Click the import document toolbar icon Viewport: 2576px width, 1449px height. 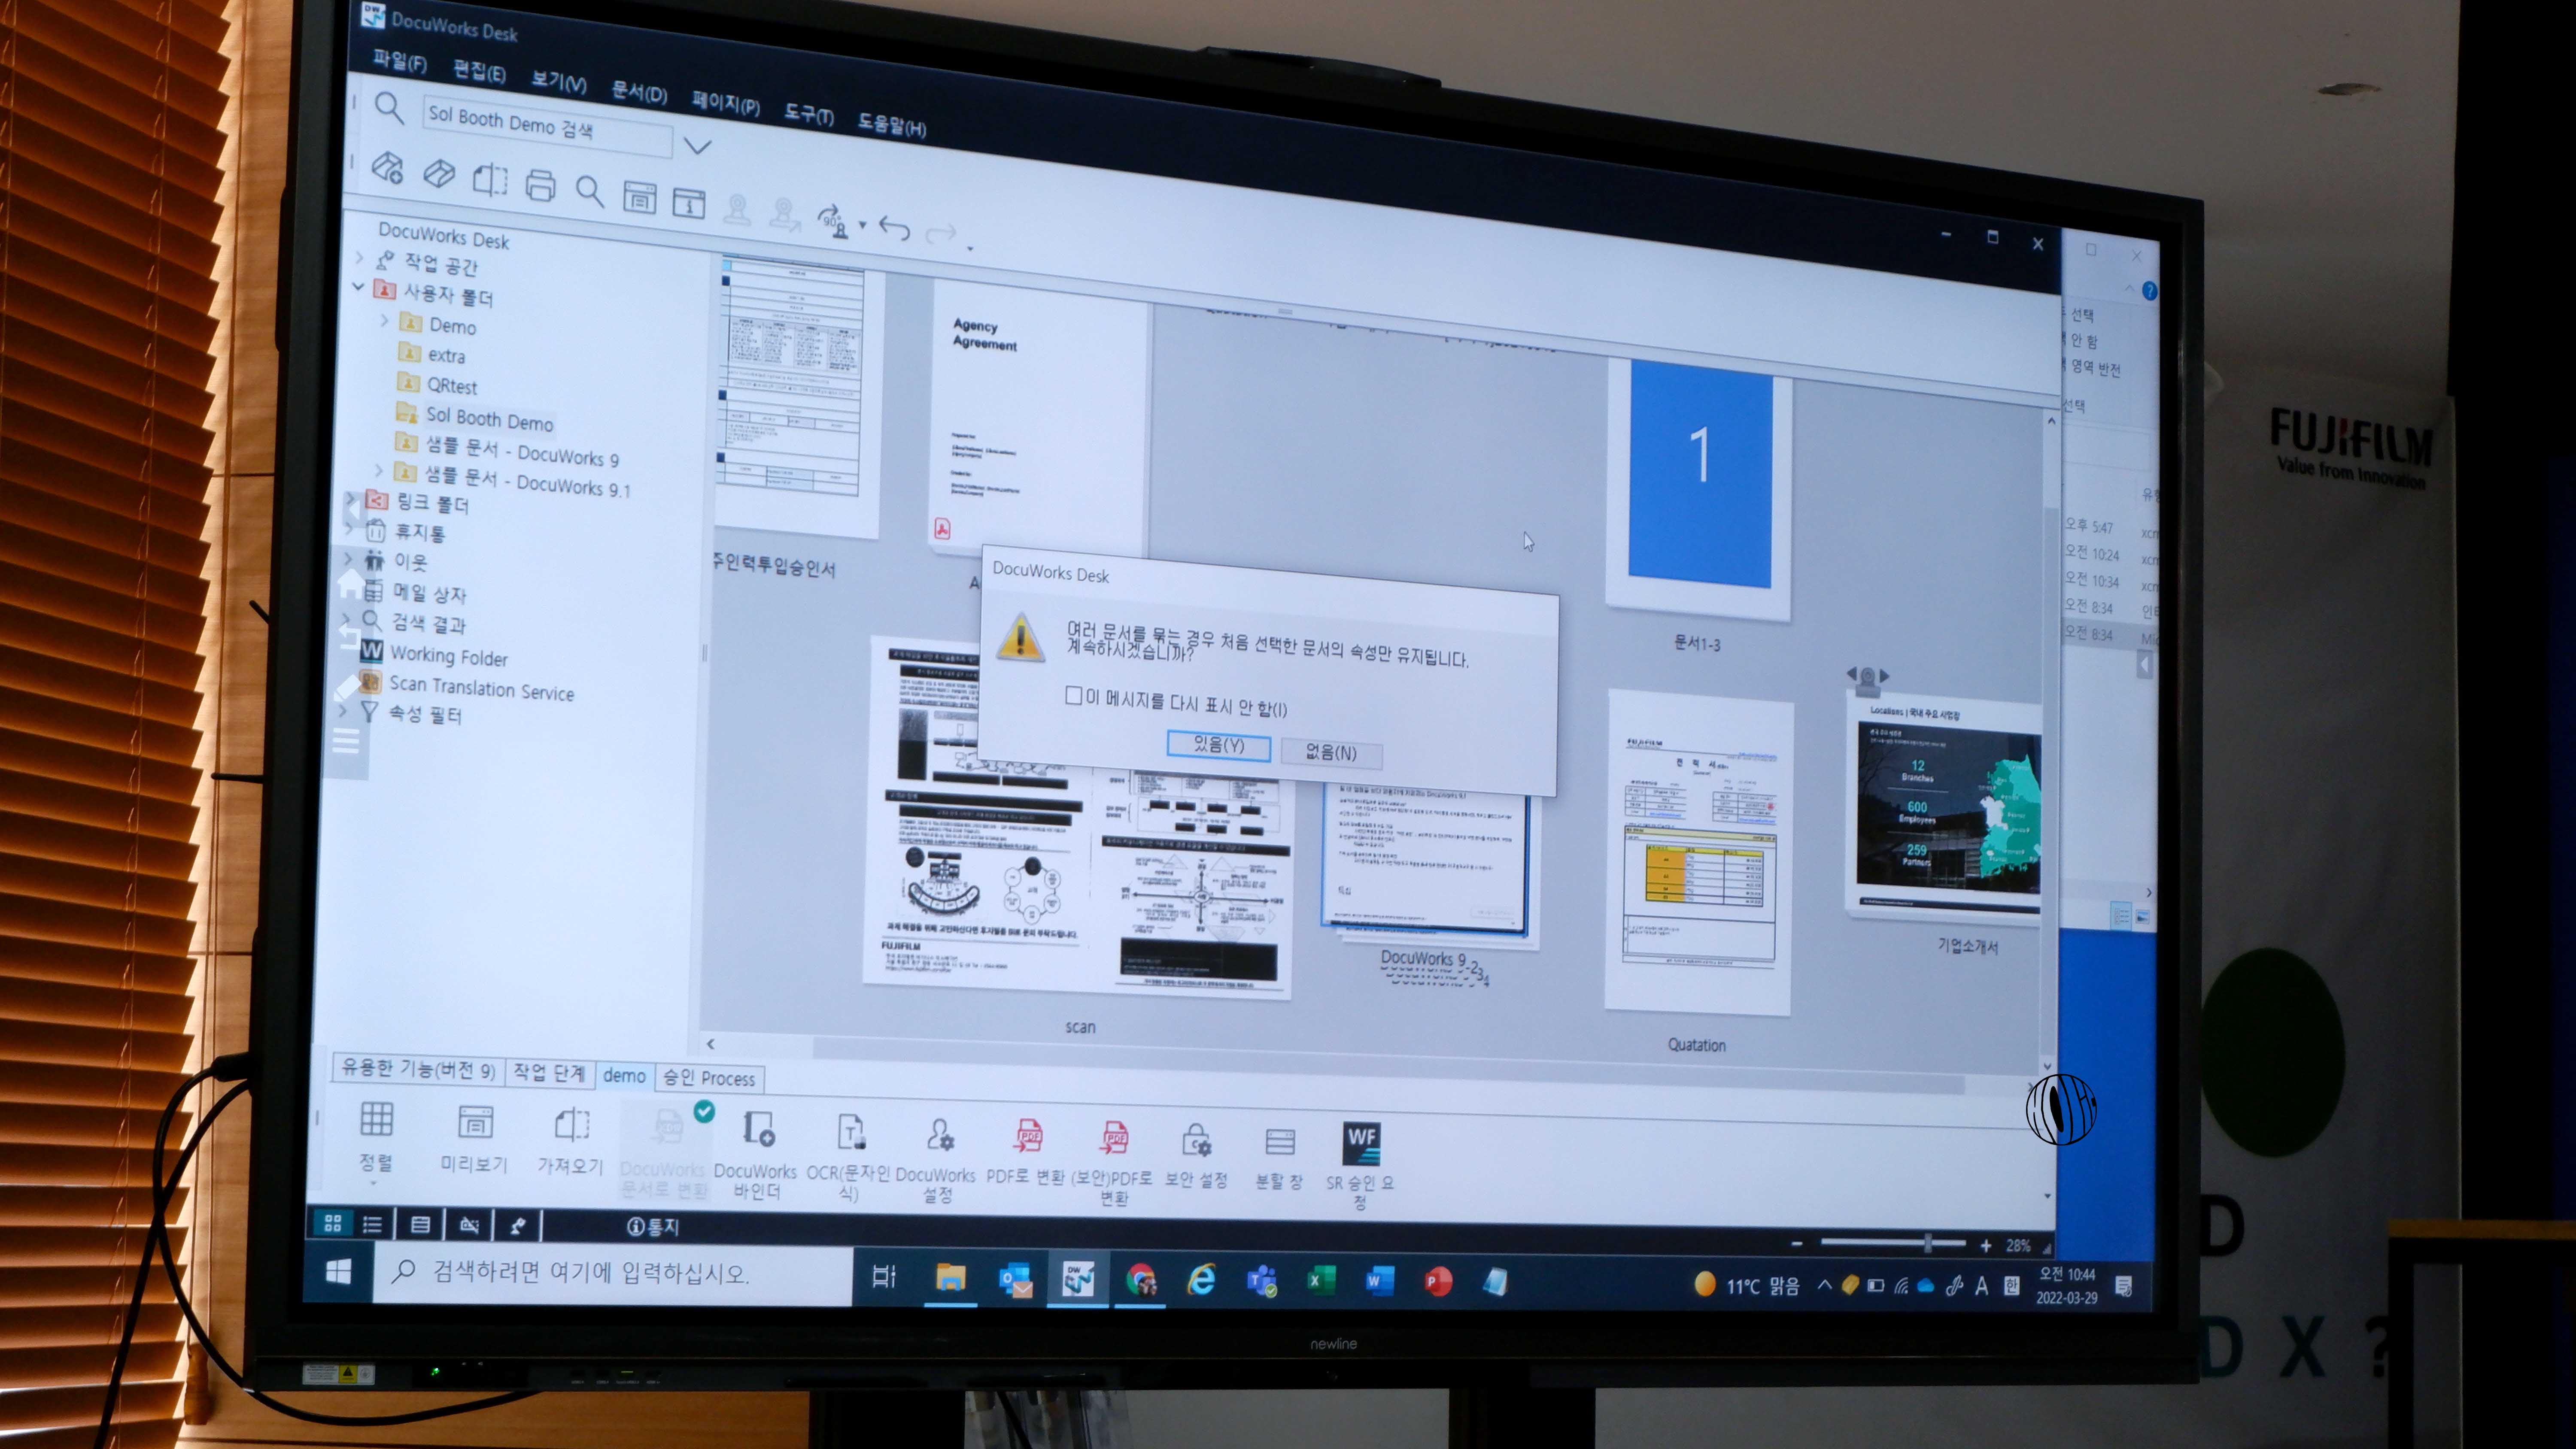pyautogui.click(x=490, y=179)
